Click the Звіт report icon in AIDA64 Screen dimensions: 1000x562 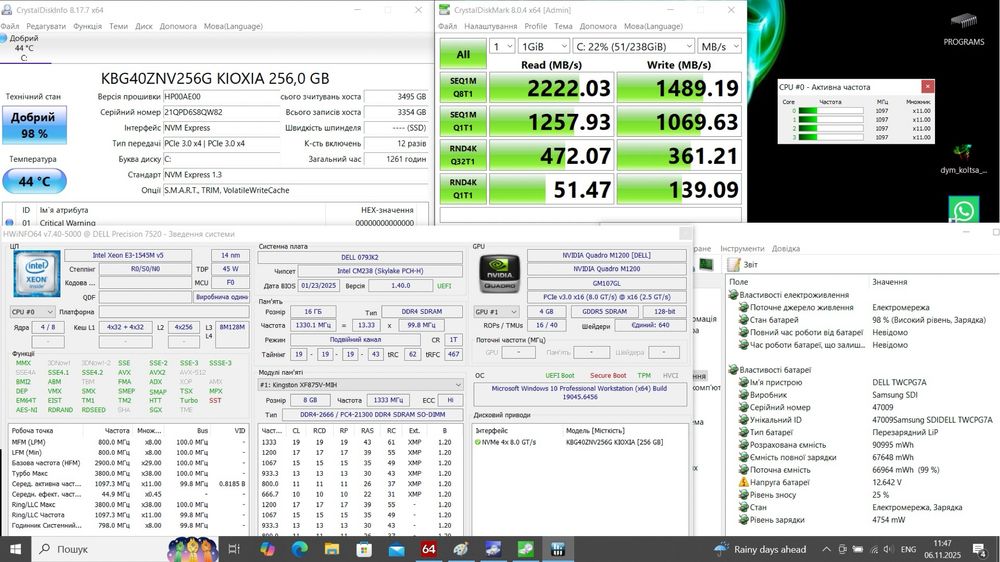click(x=734, y=264)
